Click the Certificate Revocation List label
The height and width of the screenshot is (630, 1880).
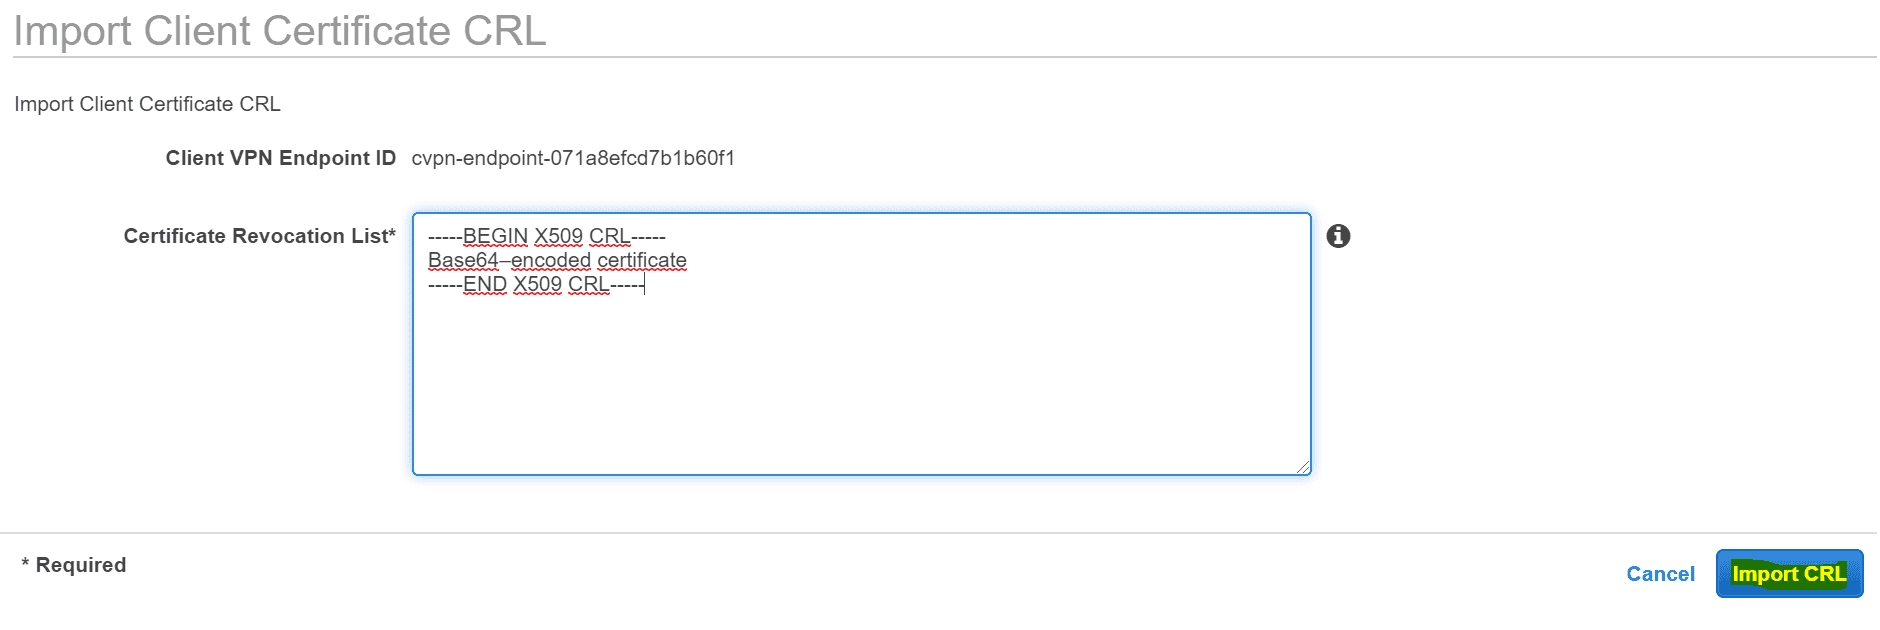[260, 236]
